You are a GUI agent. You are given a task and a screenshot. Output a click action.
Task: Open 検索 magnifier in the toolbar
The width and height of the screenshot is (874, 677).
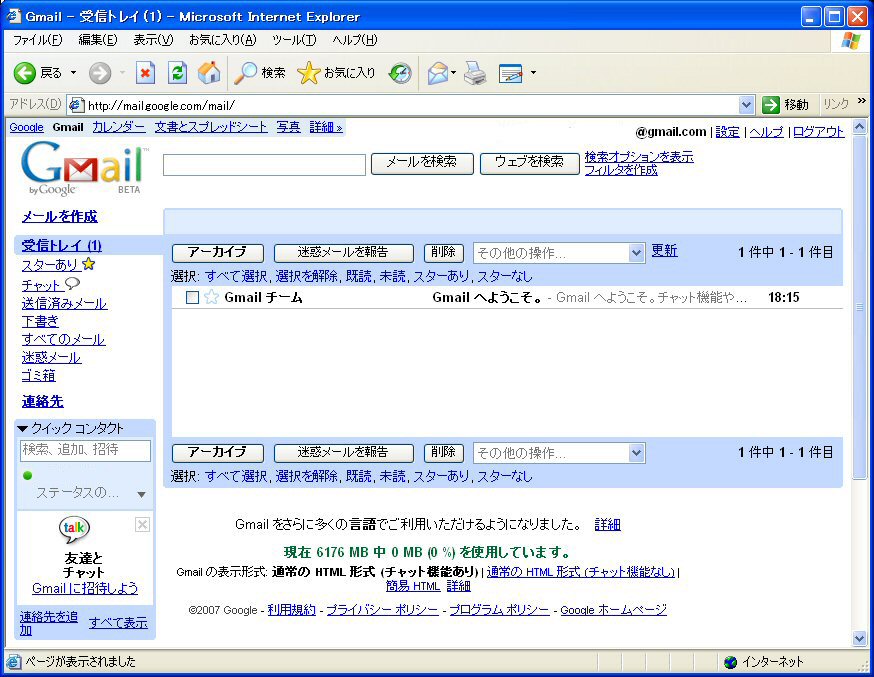[245, 73]
